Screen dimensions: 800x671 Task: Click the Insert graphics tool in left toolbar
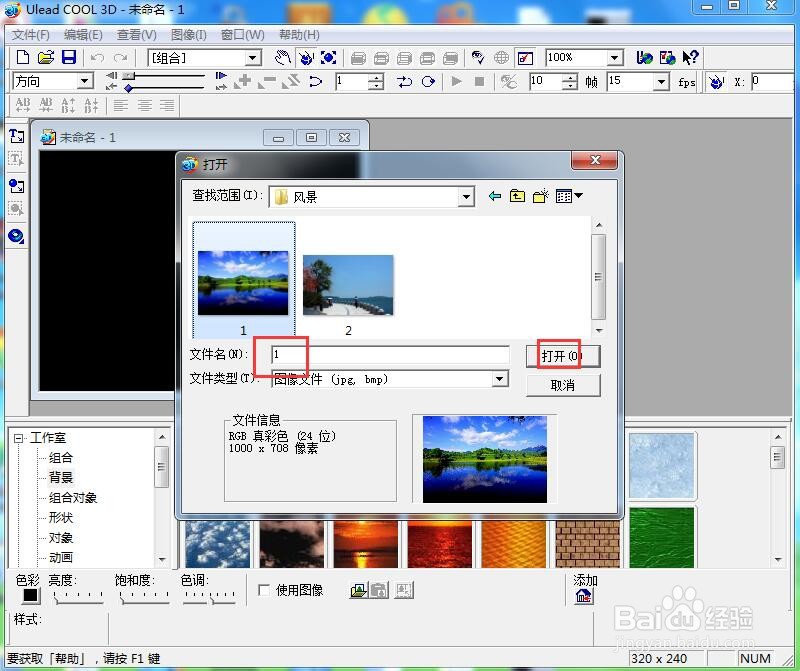(x=16, y=186)
